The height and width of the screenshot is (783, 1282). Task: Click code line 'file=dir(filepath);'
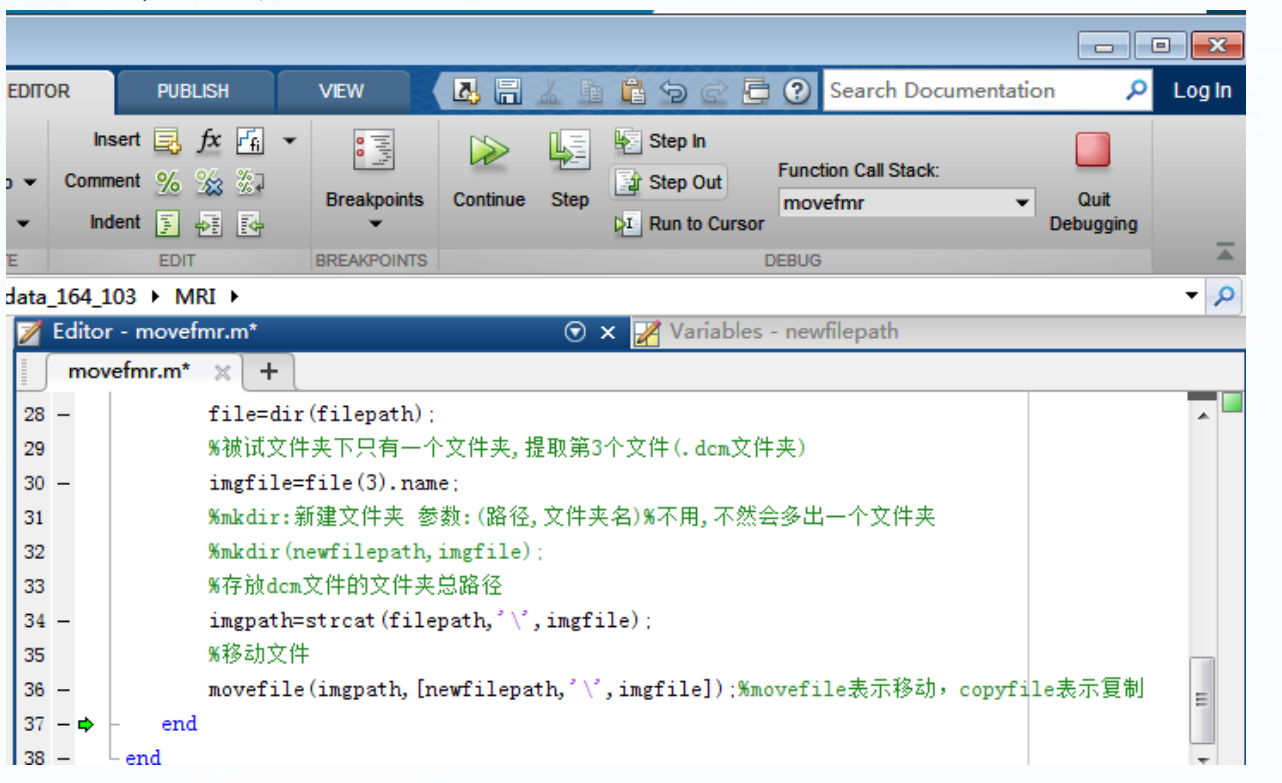[x=322, y=414]
